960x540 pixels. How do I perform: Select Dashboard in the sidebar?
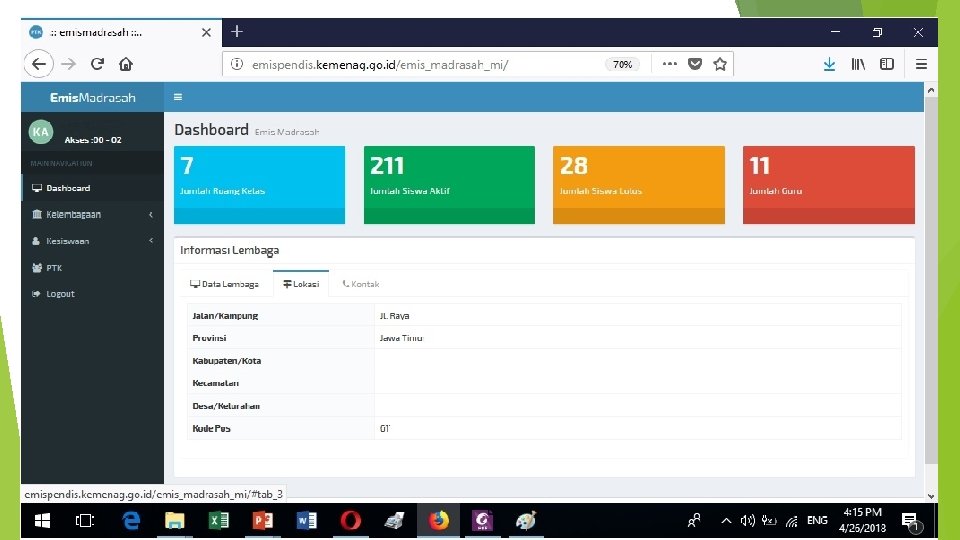(92, 188)
